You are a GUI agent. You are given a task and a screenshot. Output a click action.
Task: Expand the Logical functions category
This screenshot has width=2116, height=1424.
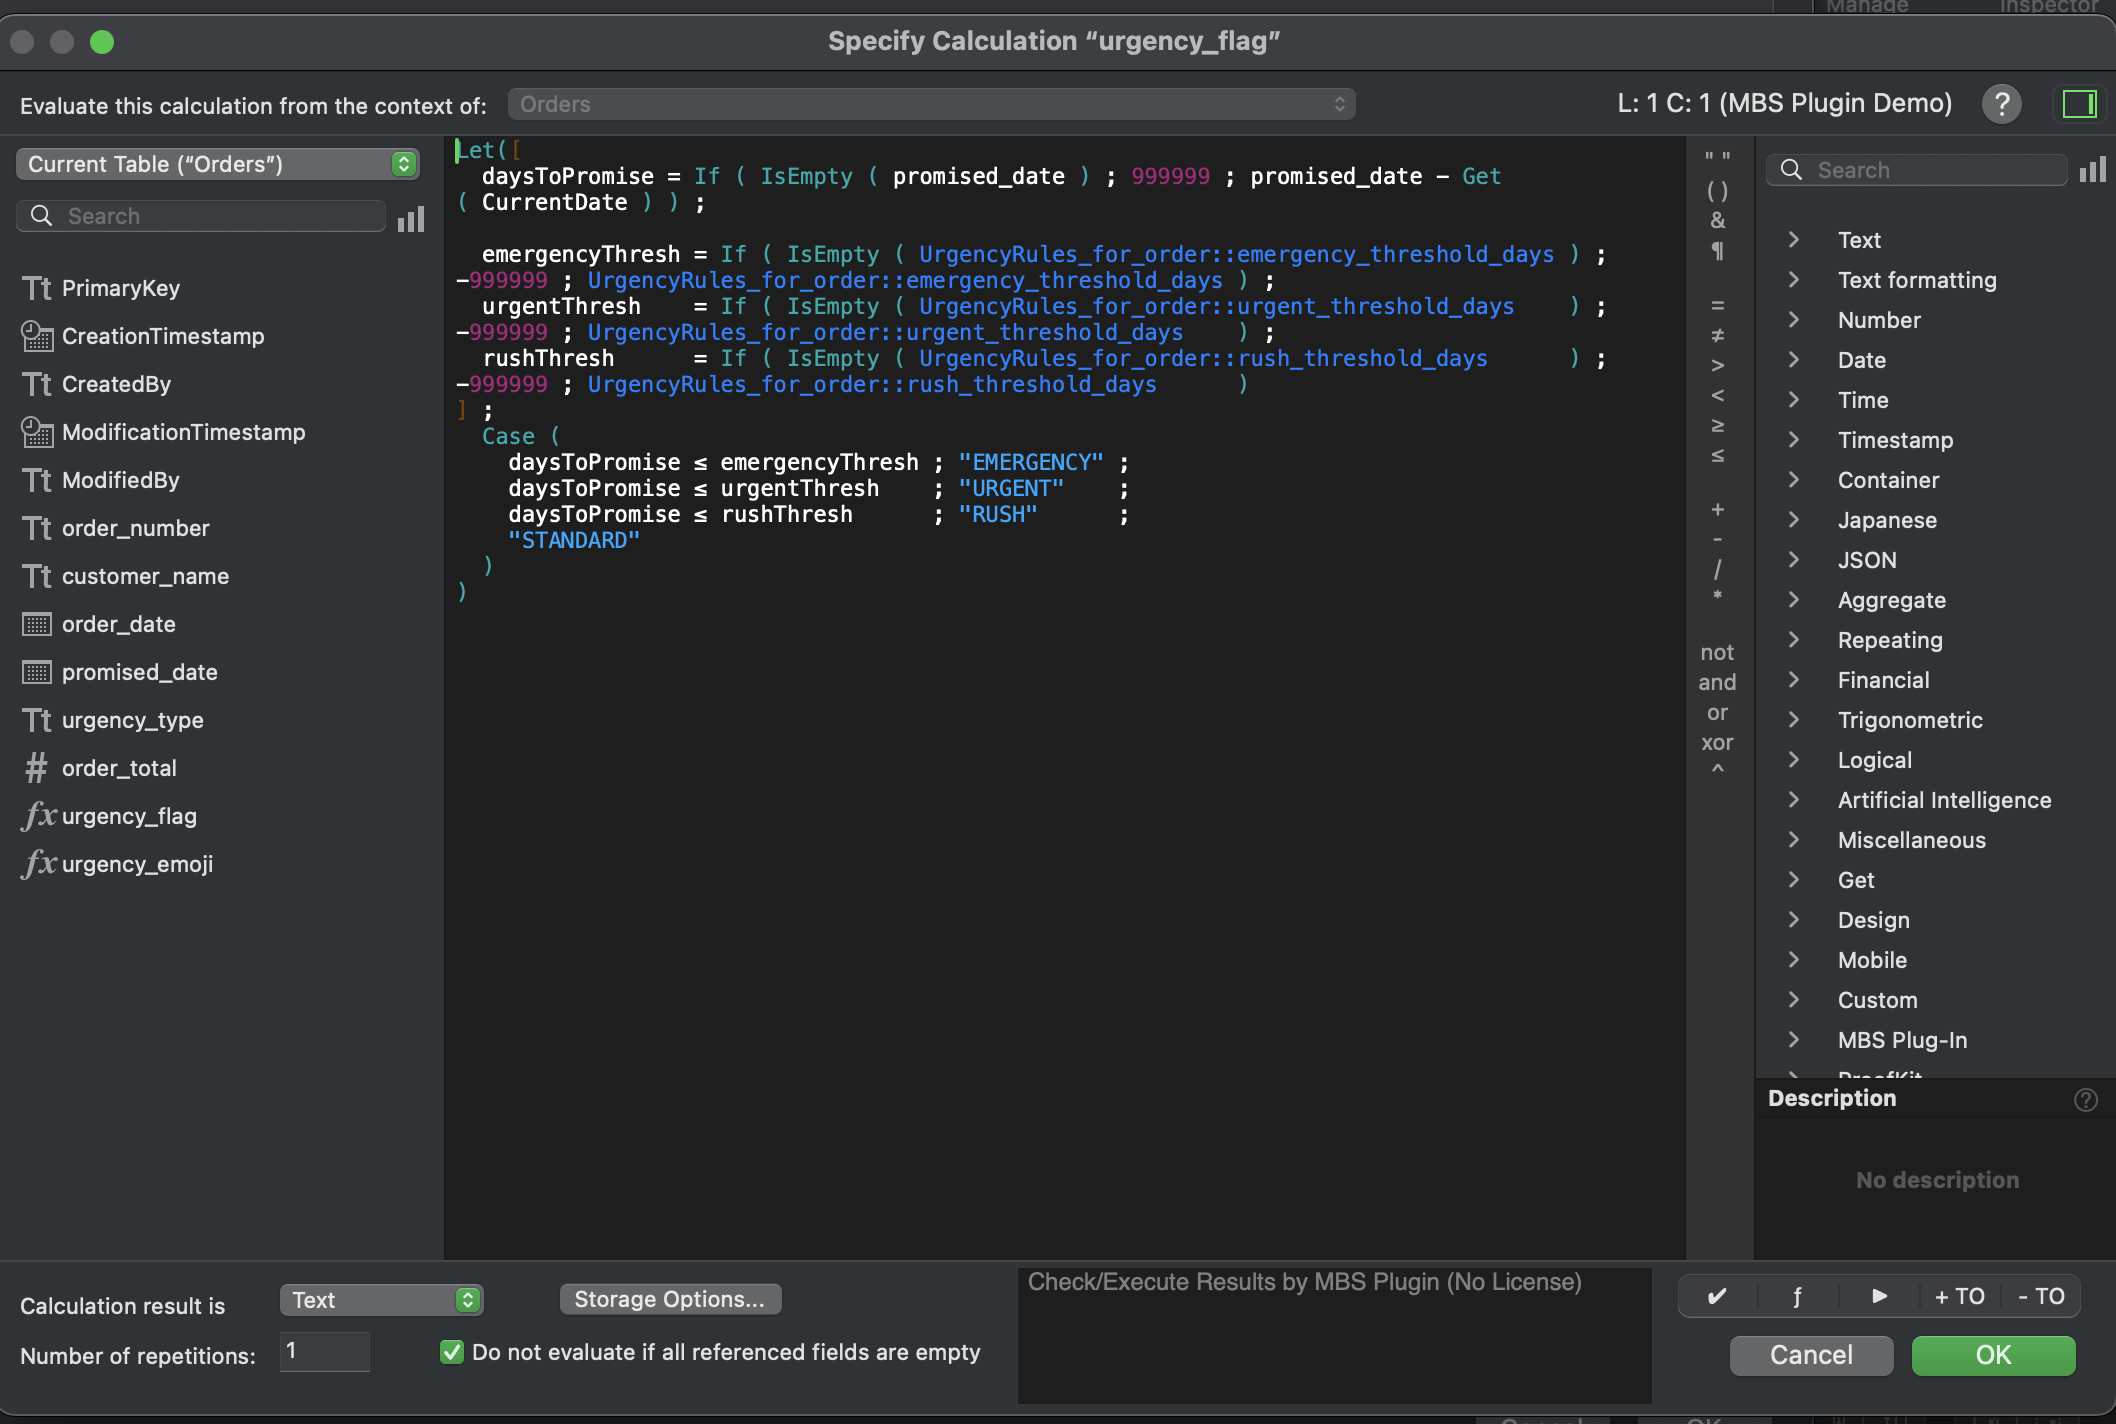pos(1794,760)
